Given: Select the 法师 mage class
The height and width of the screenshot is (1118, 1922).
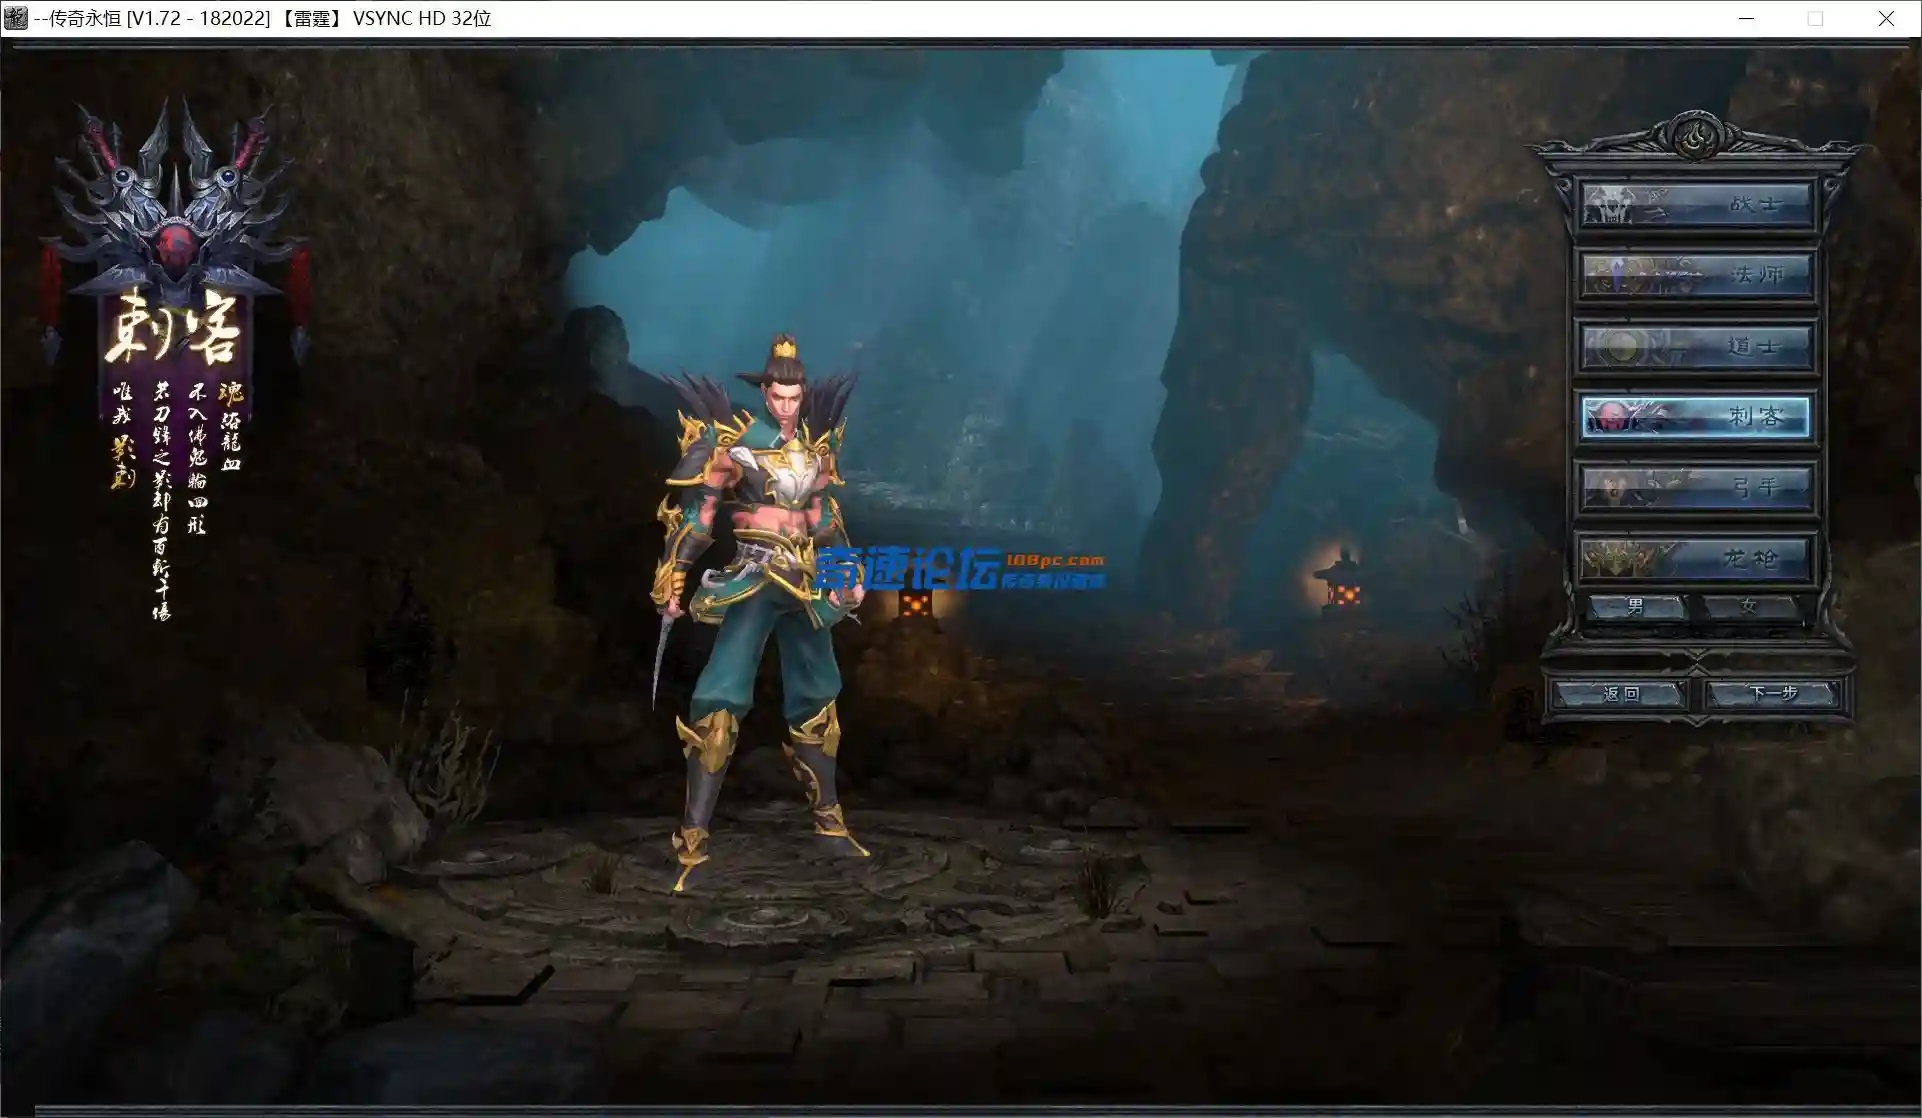Looking at the screenshot, I should pos(1696,274).
